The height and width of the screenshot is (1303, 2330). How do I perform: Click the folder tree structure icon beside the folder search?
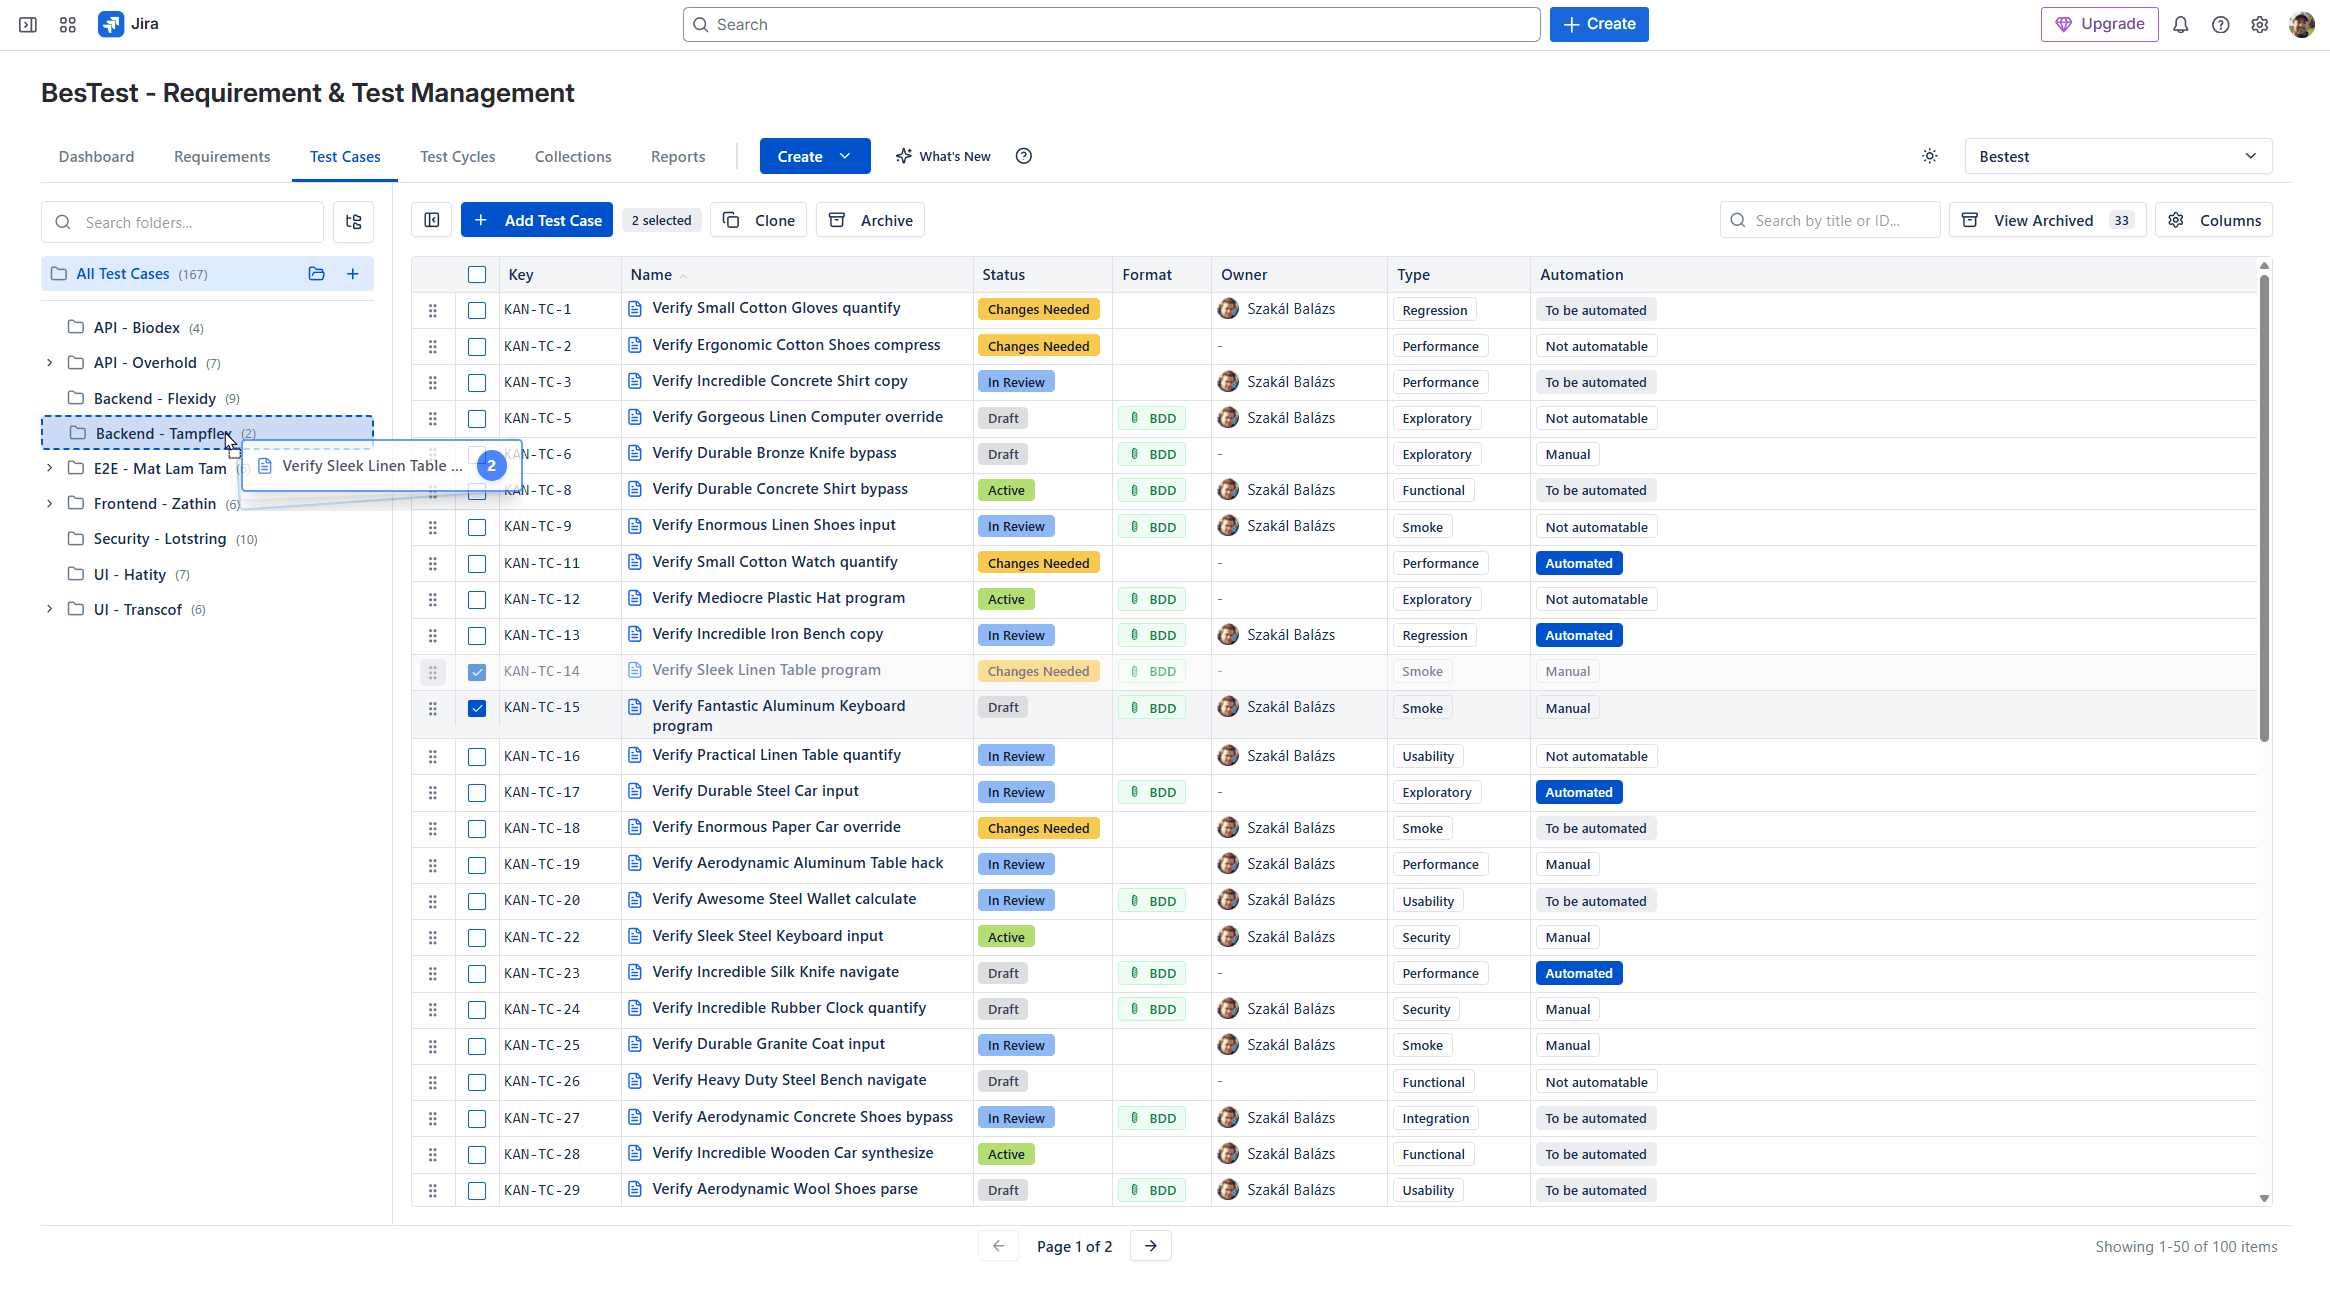[352, 221]
